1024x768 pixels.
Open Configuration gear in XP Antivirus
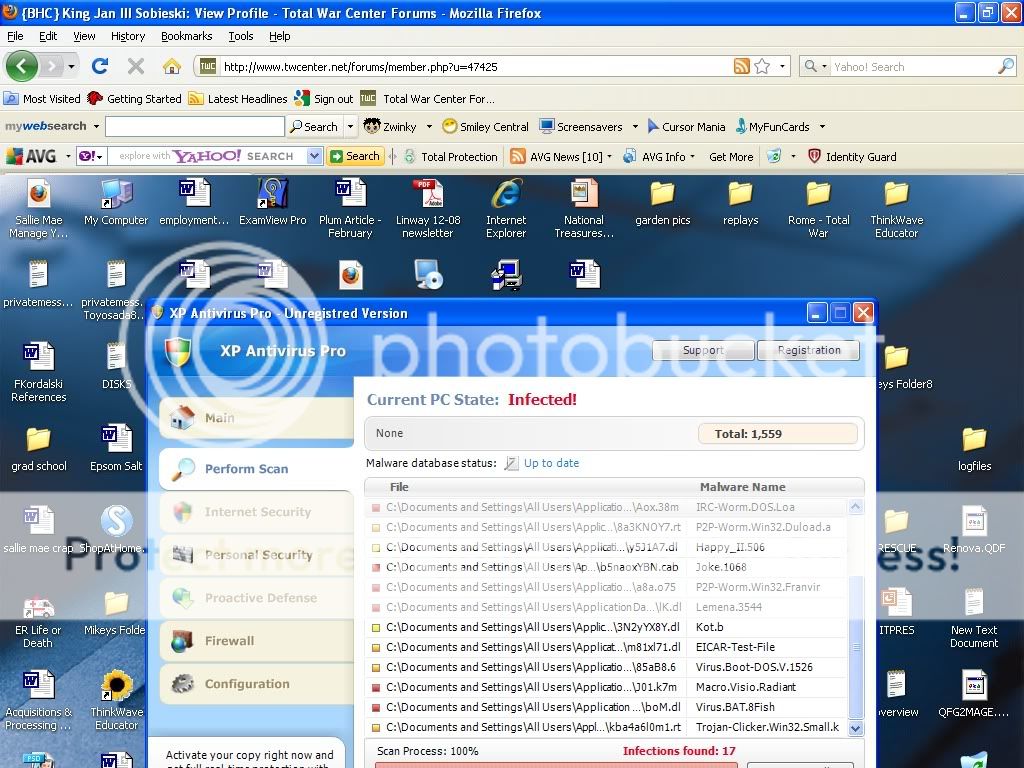click(182, 684)
